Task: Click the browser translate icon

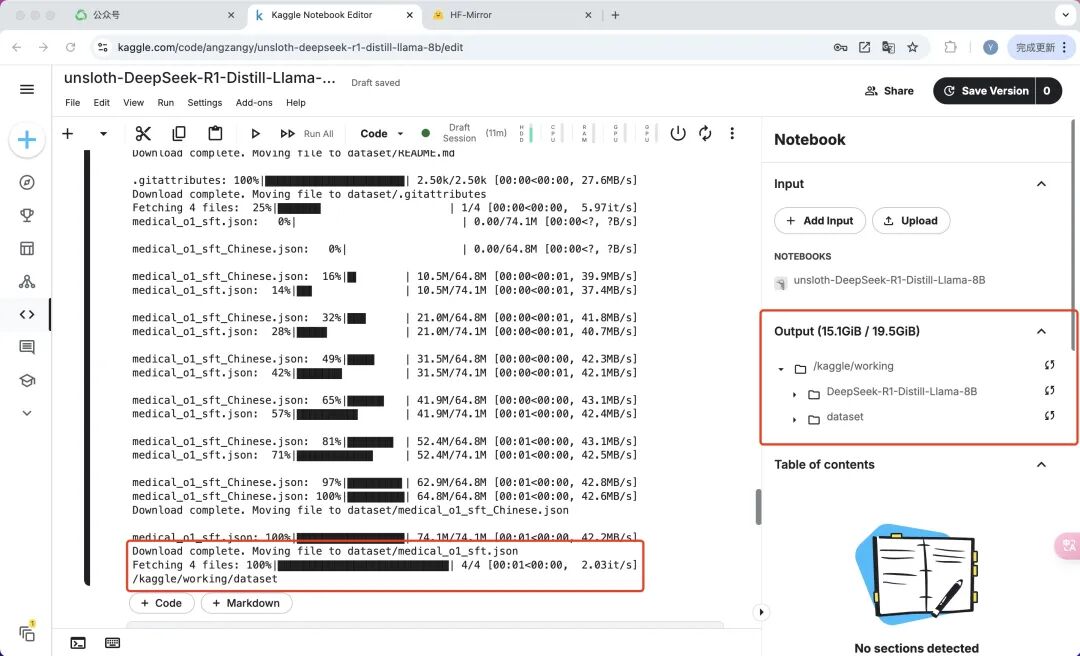Action: 889,48
